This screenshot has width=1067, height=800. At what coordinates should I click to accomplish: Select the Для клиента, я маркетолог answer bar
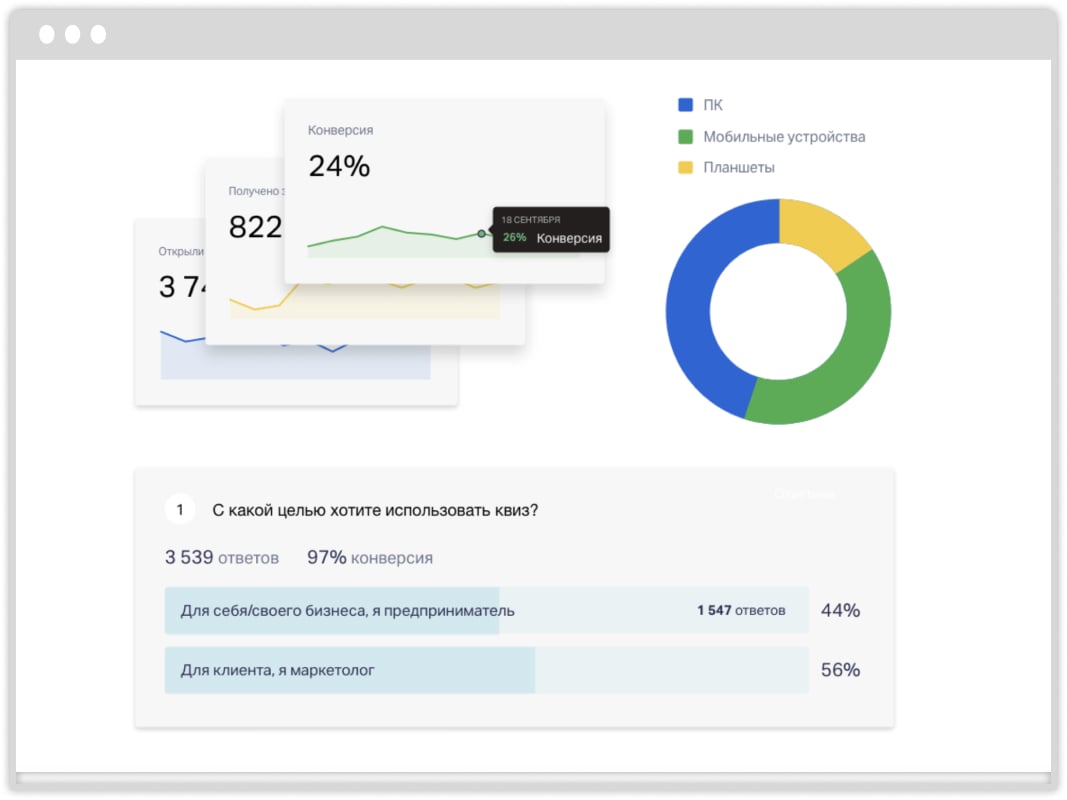pos(487,670)
